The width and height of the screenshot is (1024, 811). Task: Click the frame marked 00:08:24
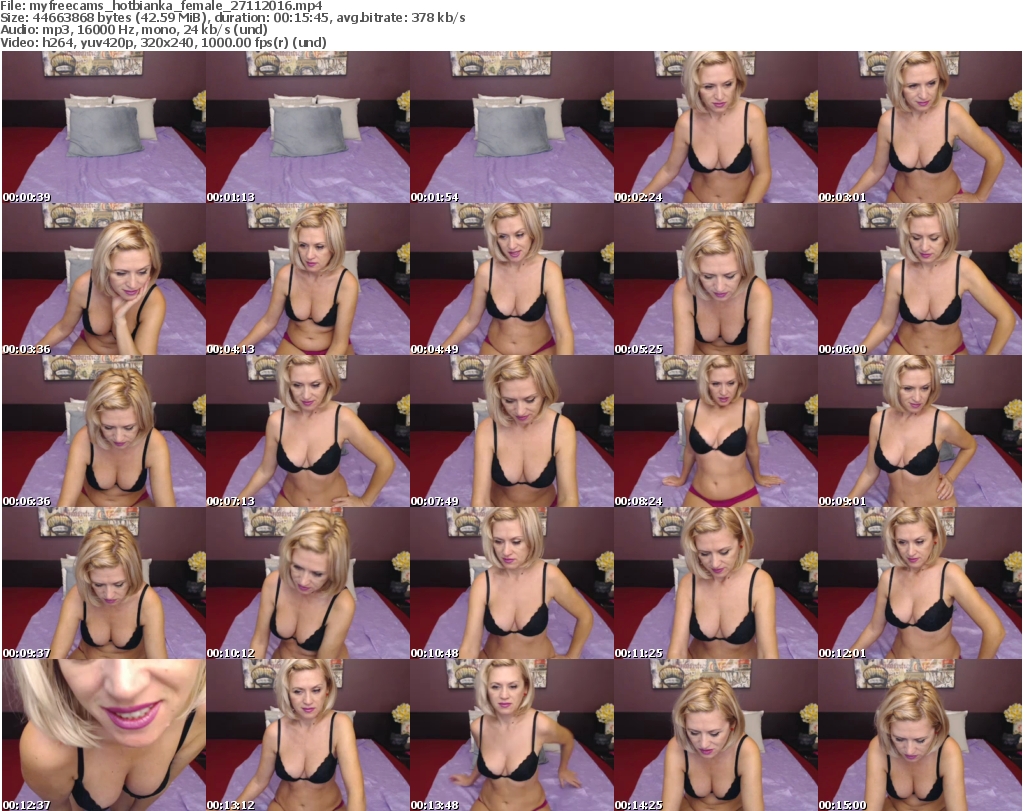(x=715, y=432)
